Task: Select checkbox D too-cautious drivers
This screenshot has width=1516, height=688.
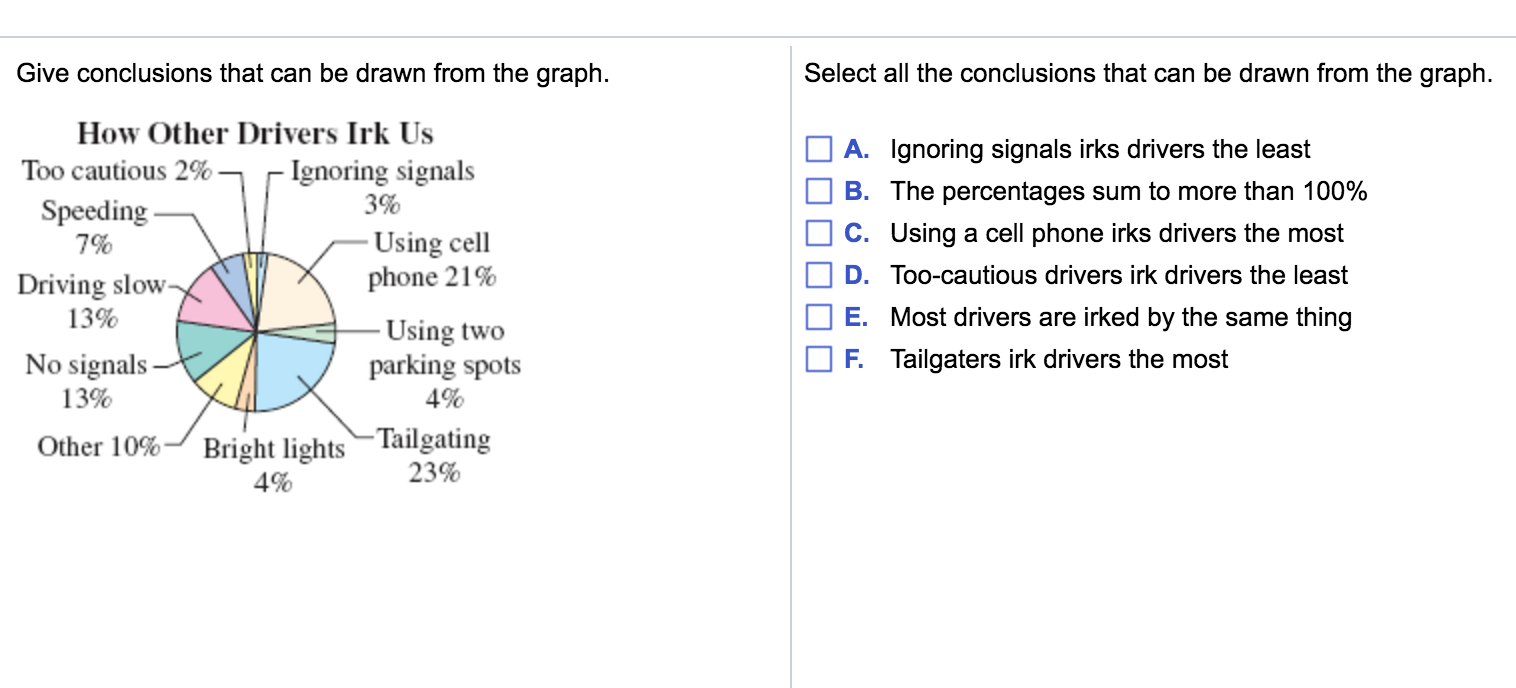Action: [819, 276]
